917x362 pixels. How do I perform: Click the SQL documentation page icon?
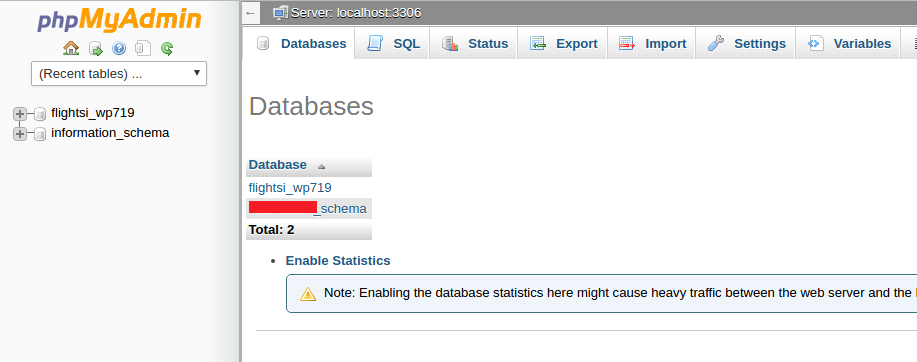point(143,49)
